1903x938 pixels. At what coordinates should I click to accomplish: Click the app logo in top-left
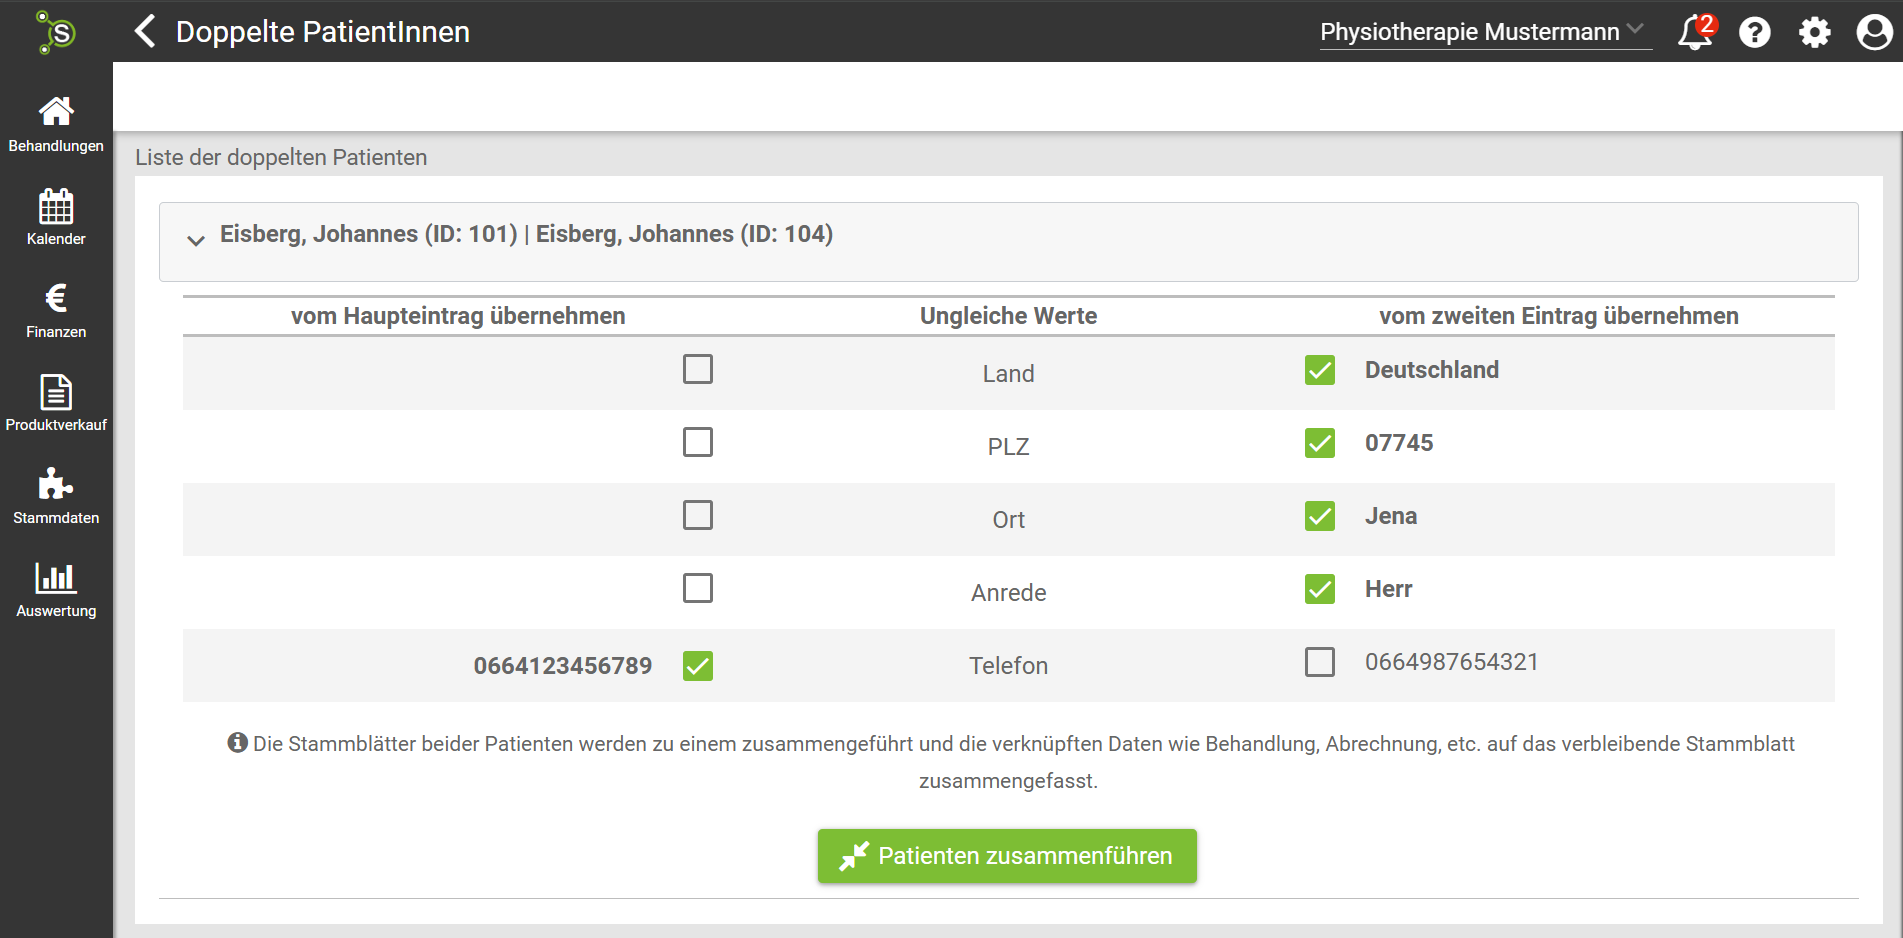(56, 32)
